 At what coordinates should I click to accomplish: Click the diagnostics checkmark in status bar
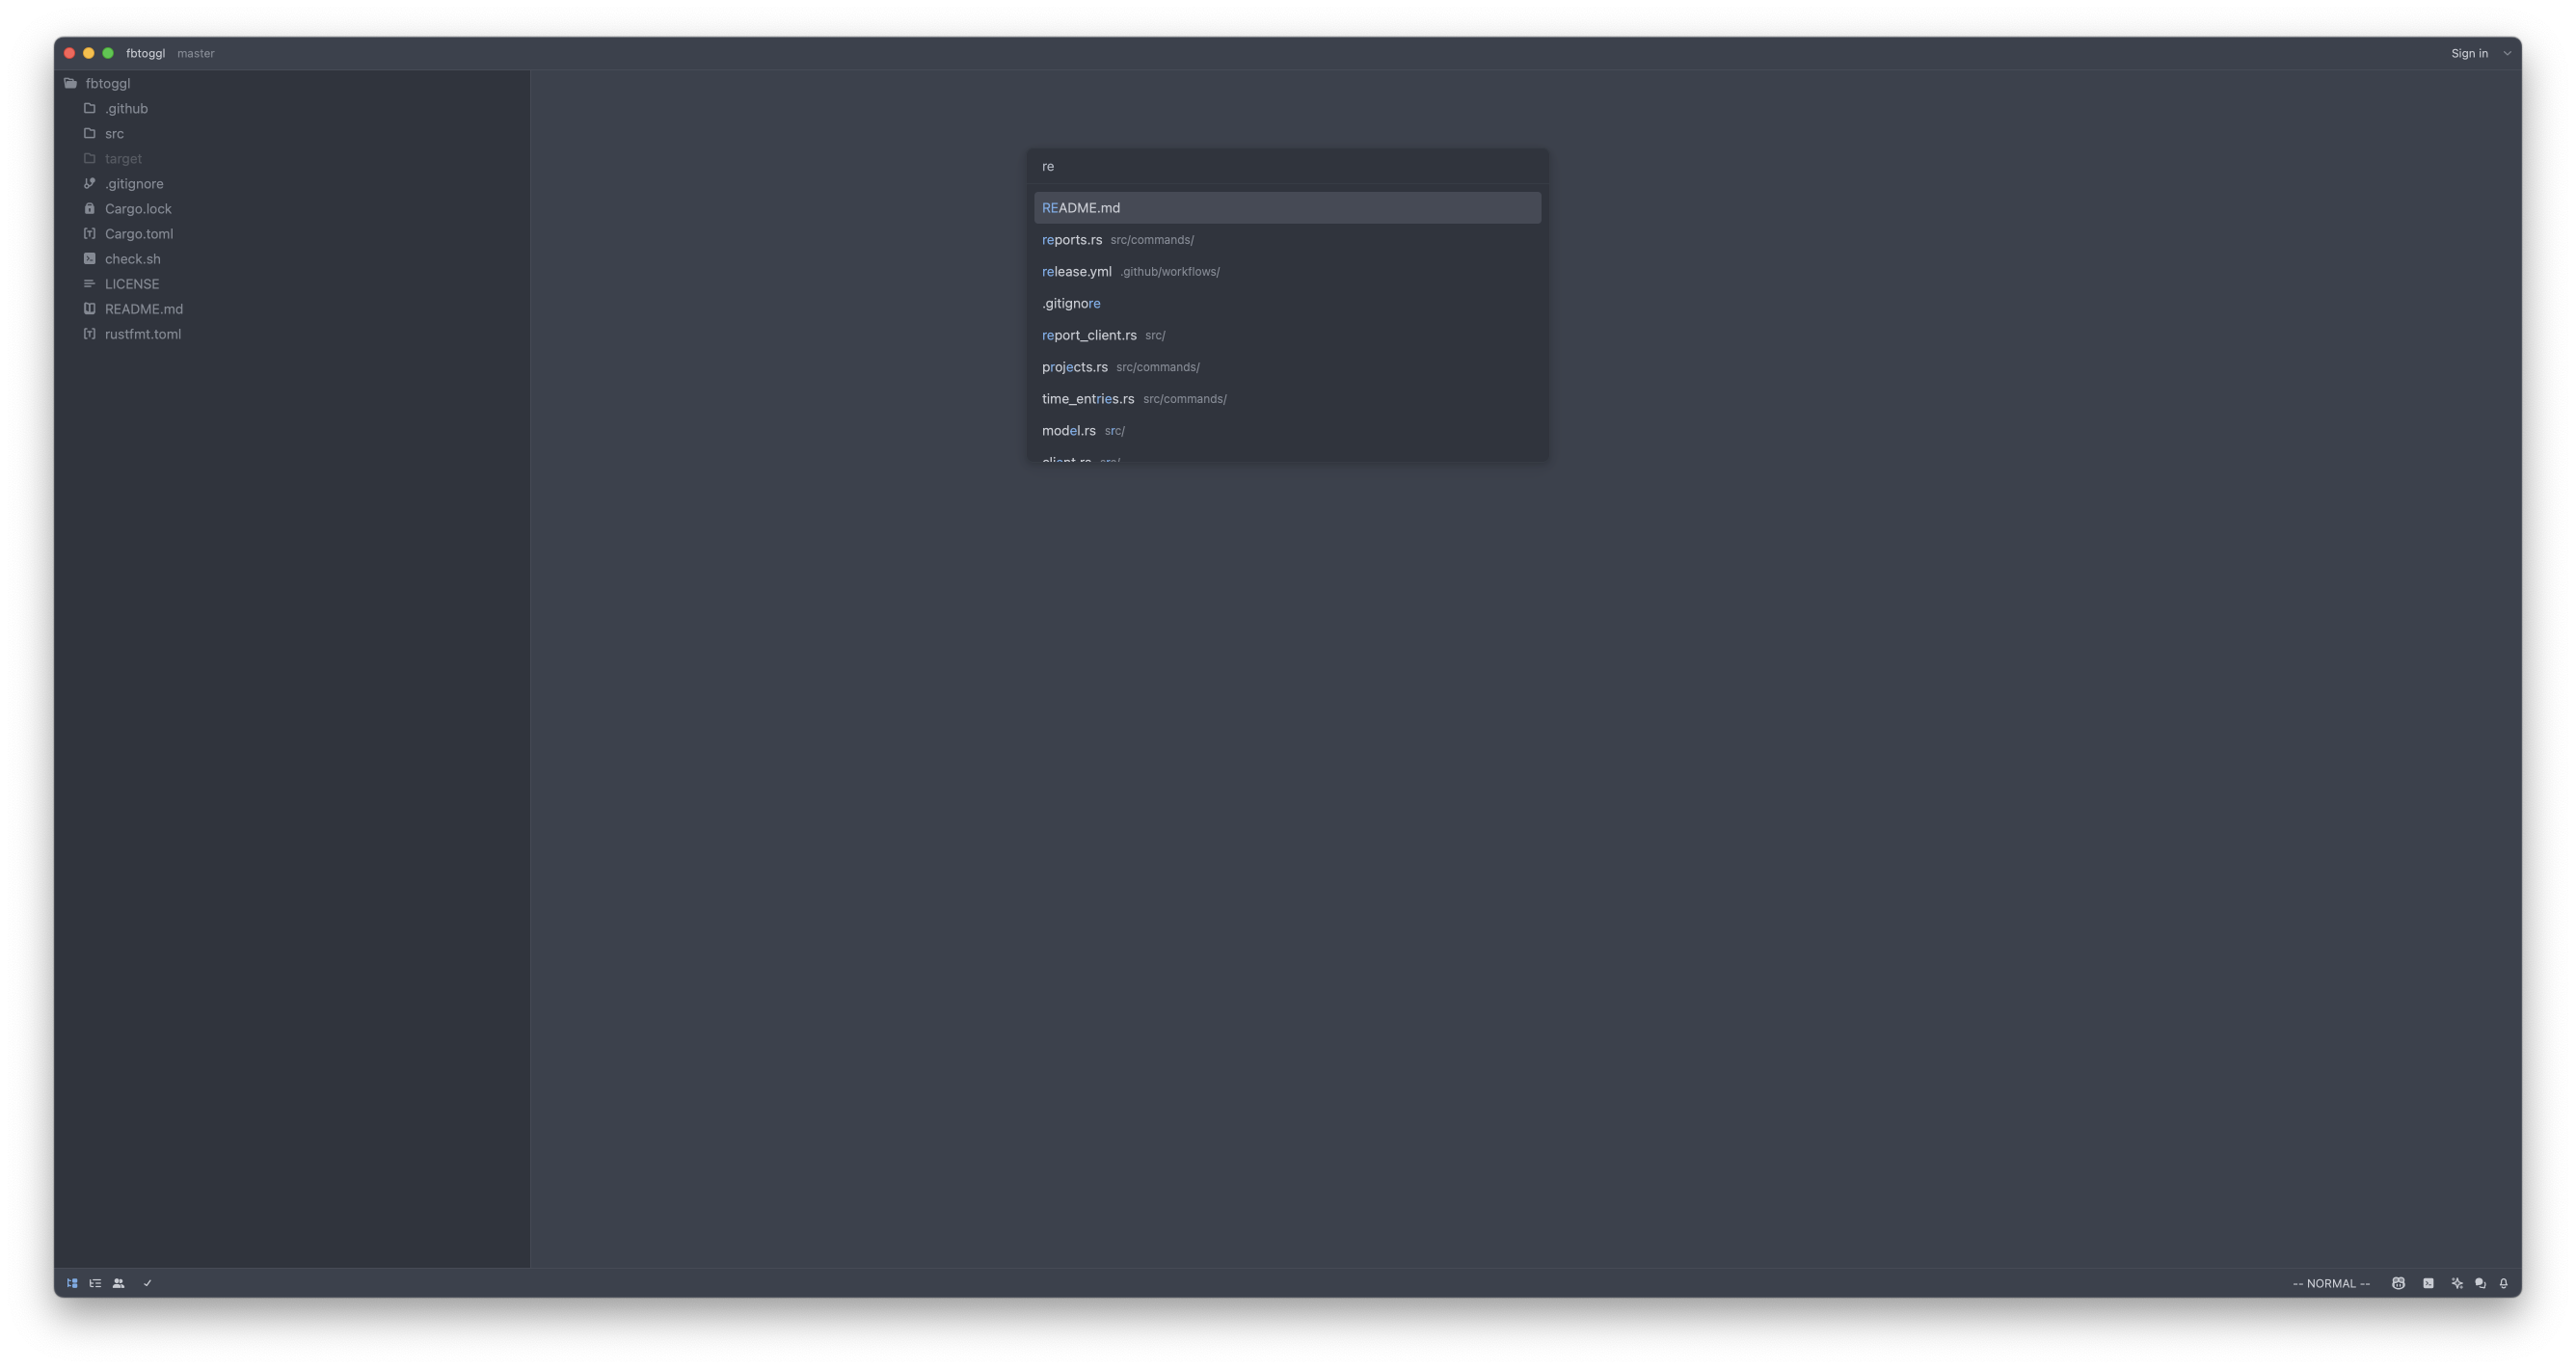(x=147, y=1283)
